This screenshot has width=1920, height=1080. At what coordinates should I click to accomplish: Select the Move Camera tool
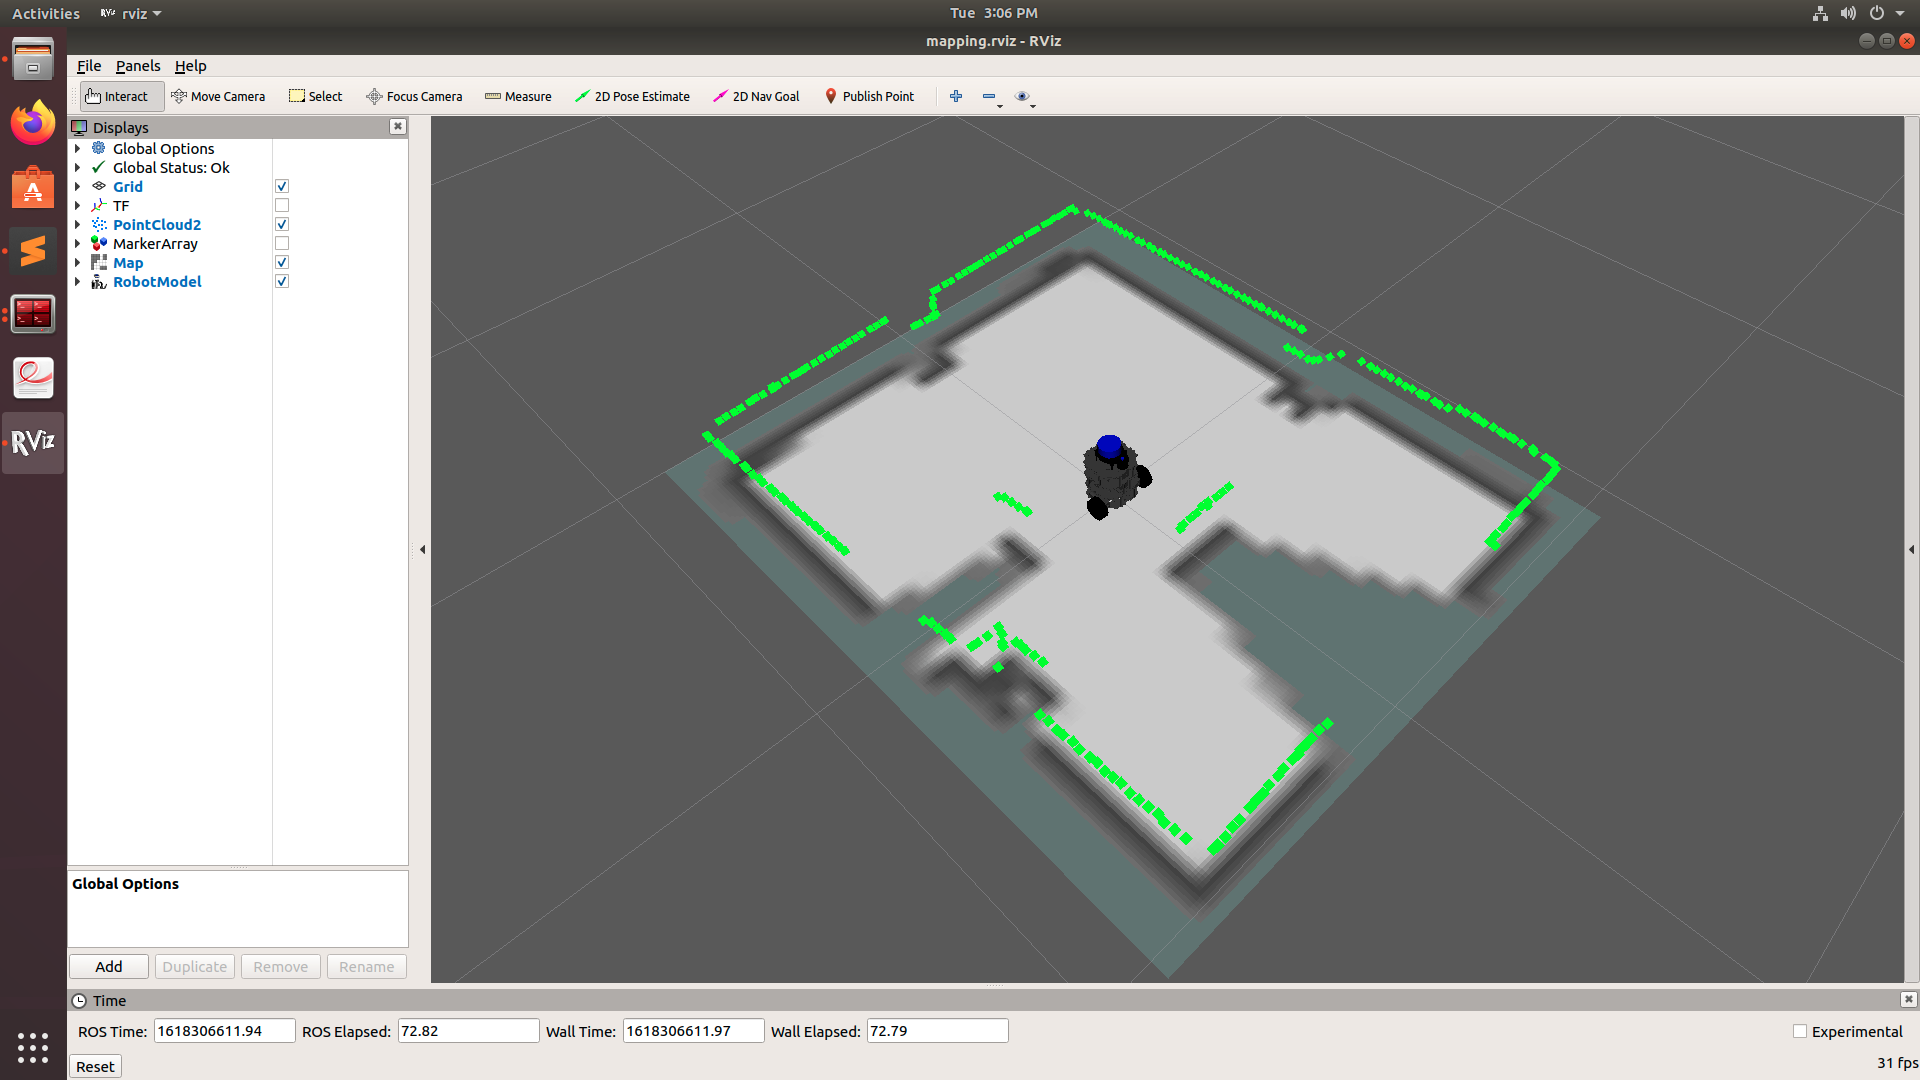pos(218,96)
